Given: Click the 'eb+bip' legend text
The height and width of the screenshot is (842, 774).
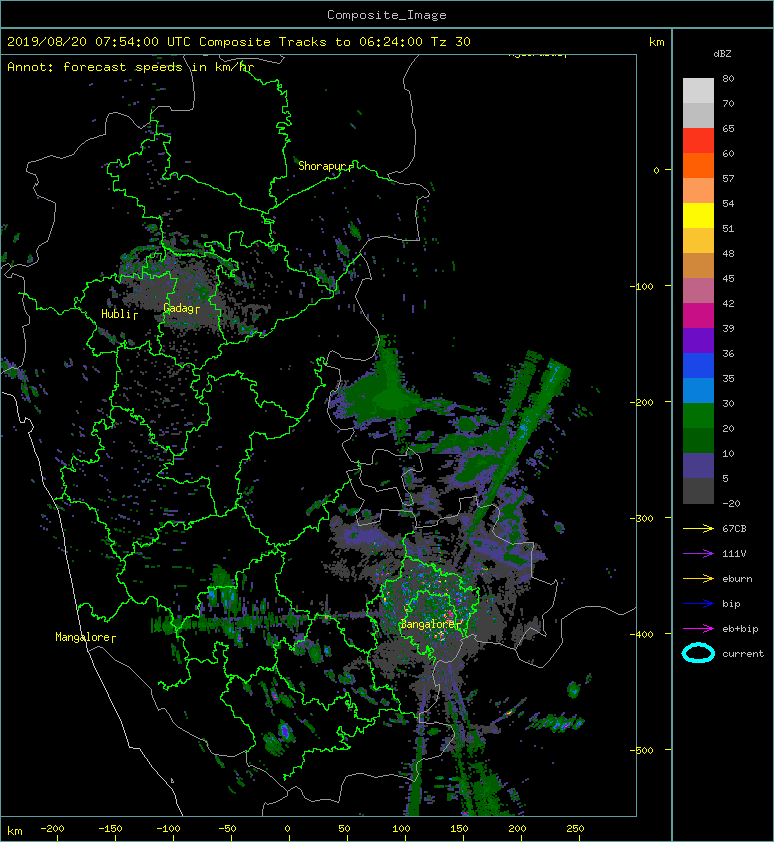Looking at the screenshot, I should click(740, 628).
